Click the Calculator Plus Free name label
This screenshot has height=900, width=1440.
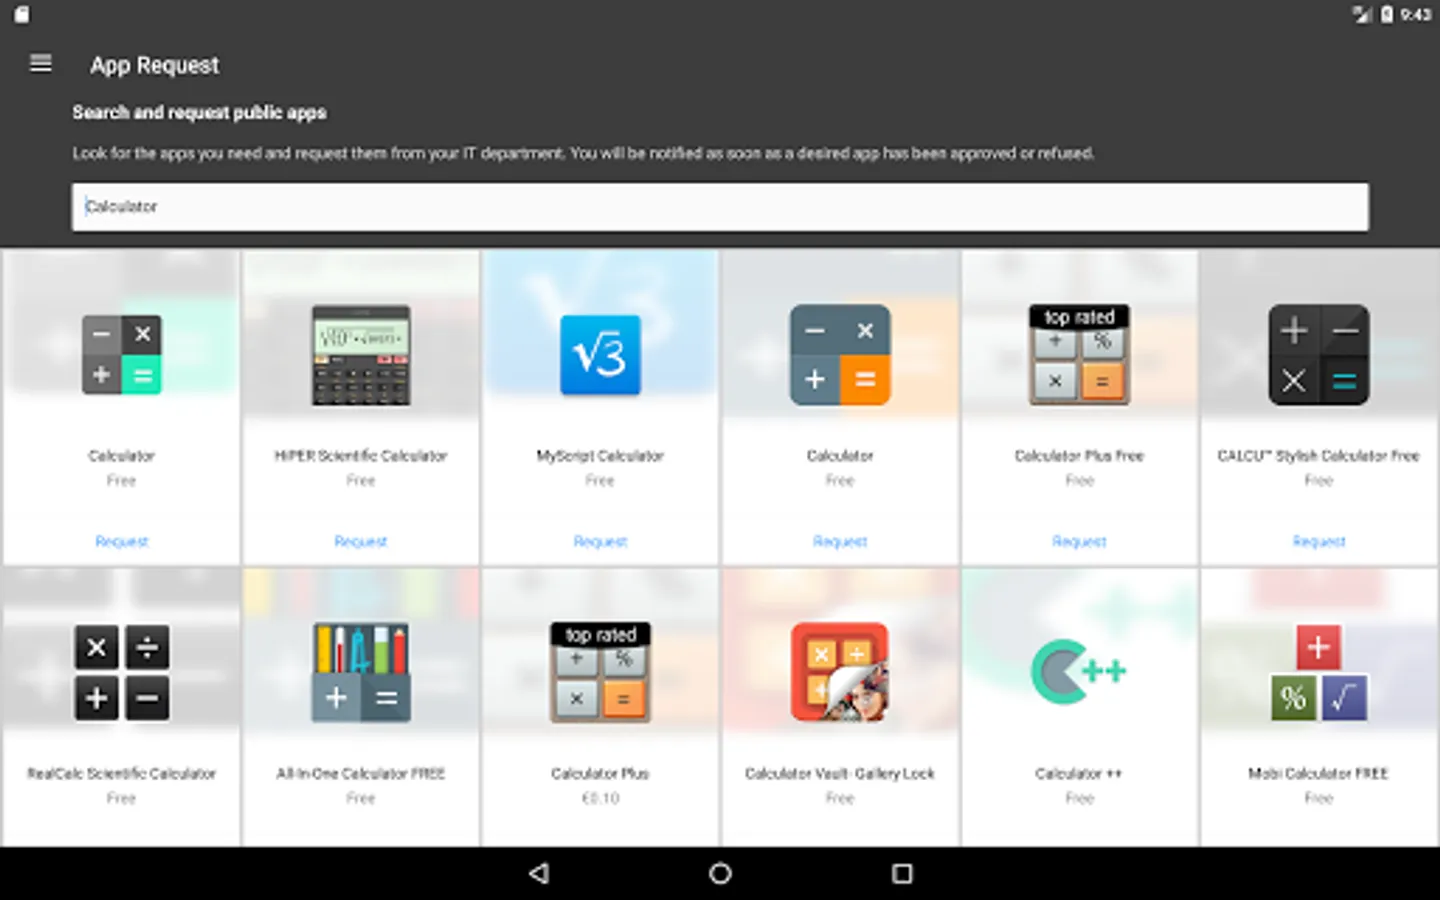1079,456
